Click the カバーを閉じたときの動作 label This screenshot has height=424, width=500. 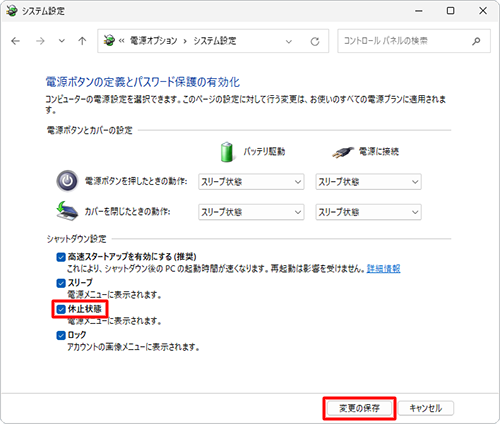point(128,212)
